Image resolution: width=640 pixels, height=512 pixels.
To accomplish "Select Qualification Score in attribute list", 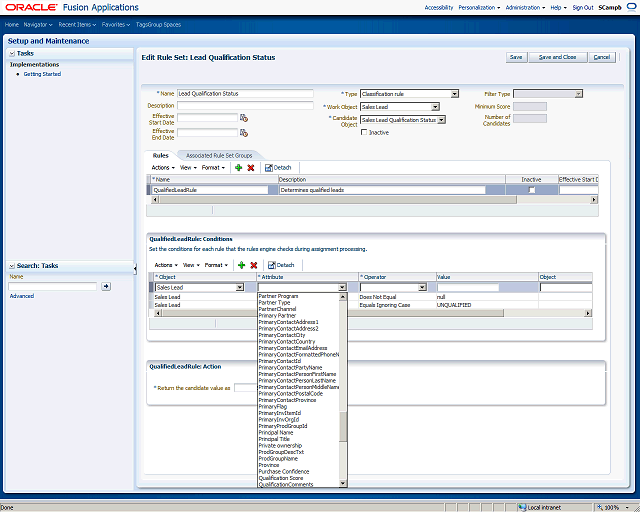I will [281, 478].
